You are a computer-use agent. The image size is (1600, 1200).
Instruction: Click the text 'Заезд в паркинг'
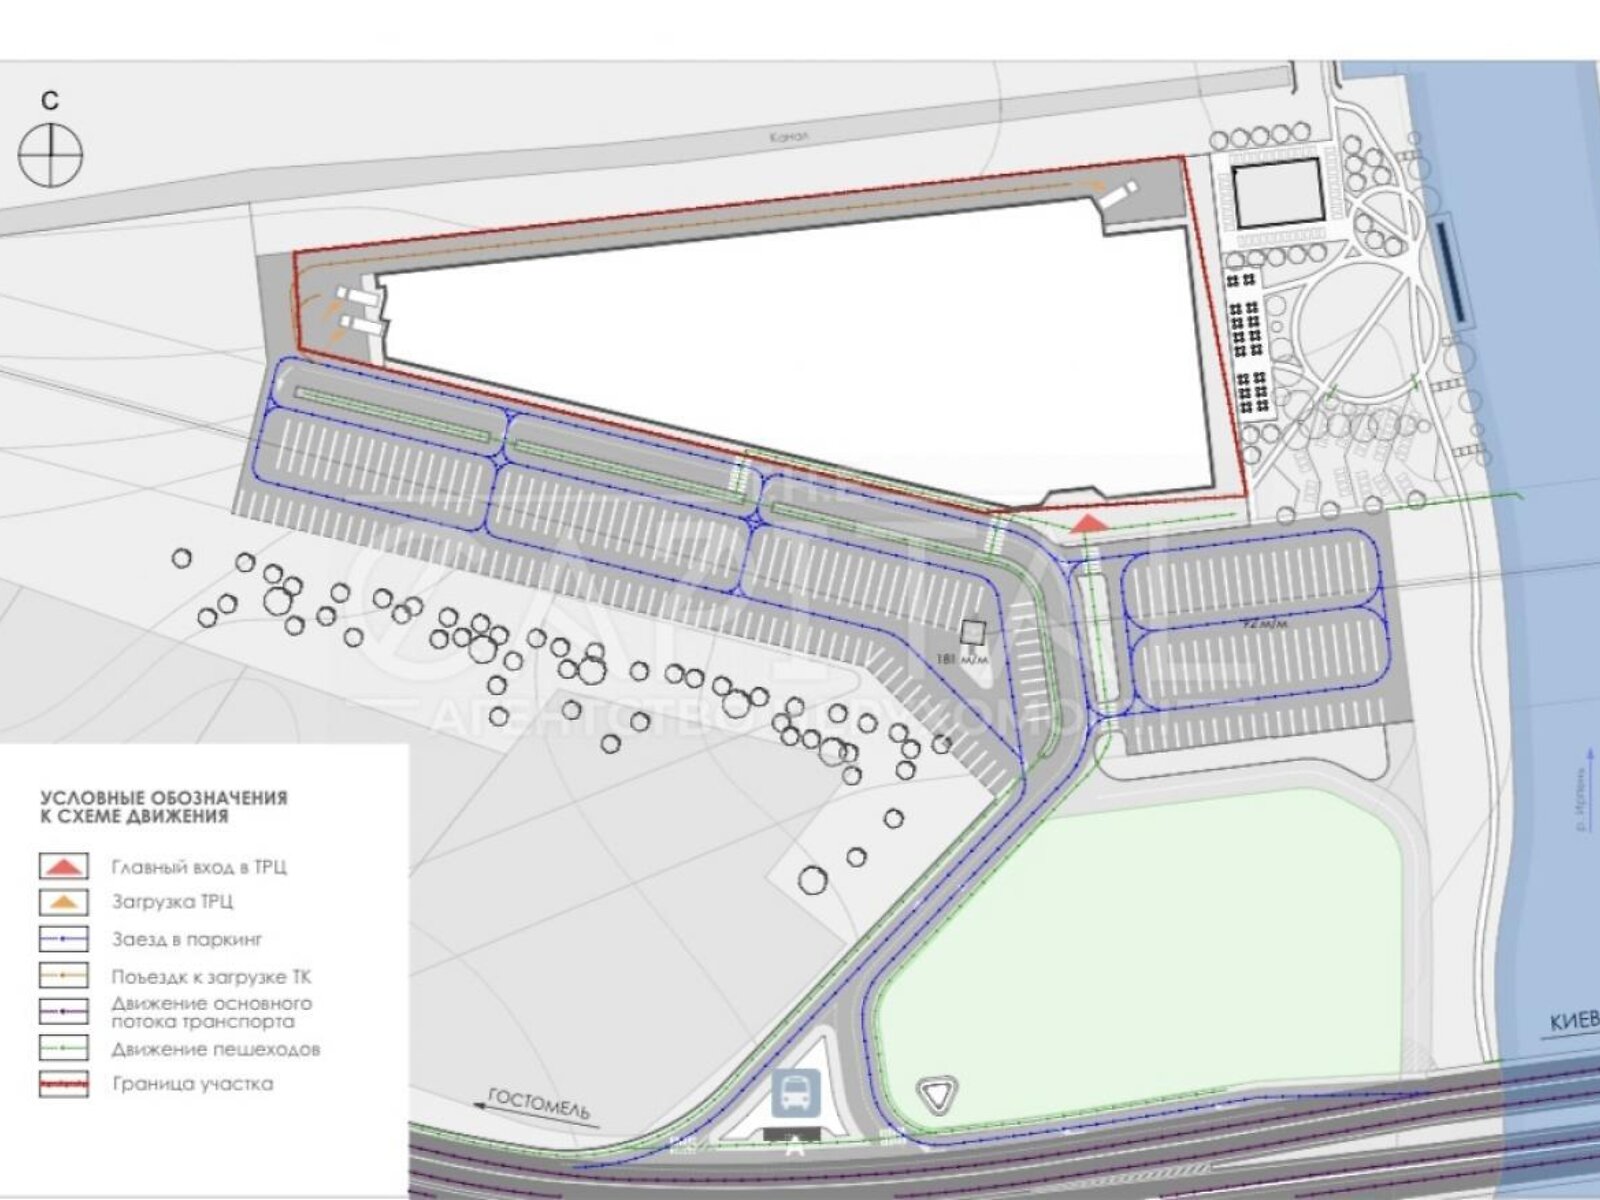[x=187, y=939]
